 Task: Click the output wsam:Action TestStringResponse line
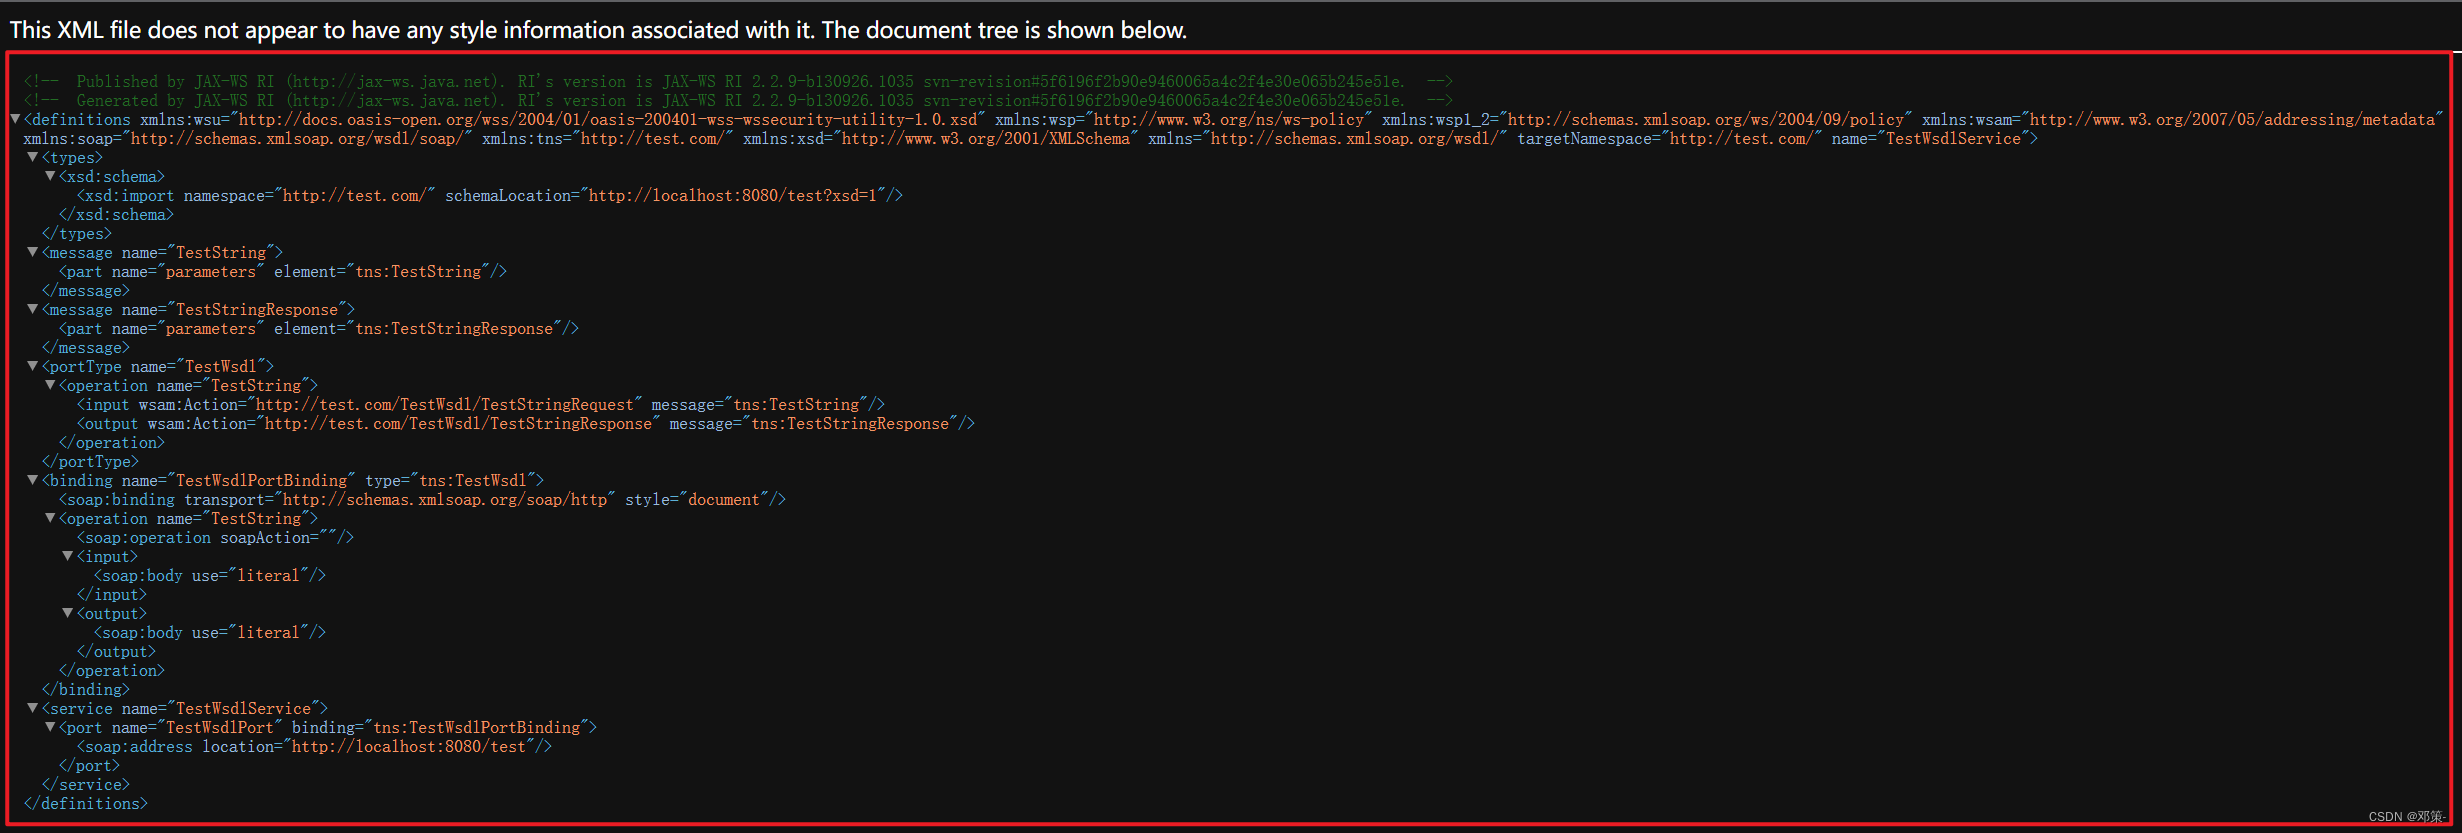(x=526, y=423)
